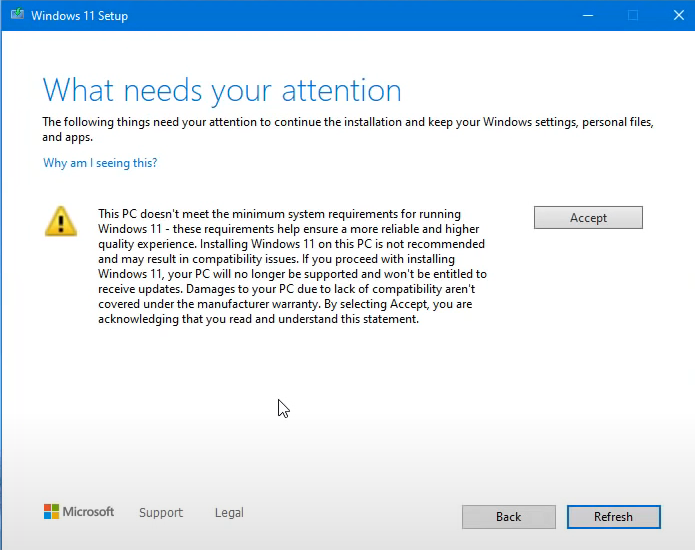
Task: Click the disabled maximize button
Action: point(633,16)
